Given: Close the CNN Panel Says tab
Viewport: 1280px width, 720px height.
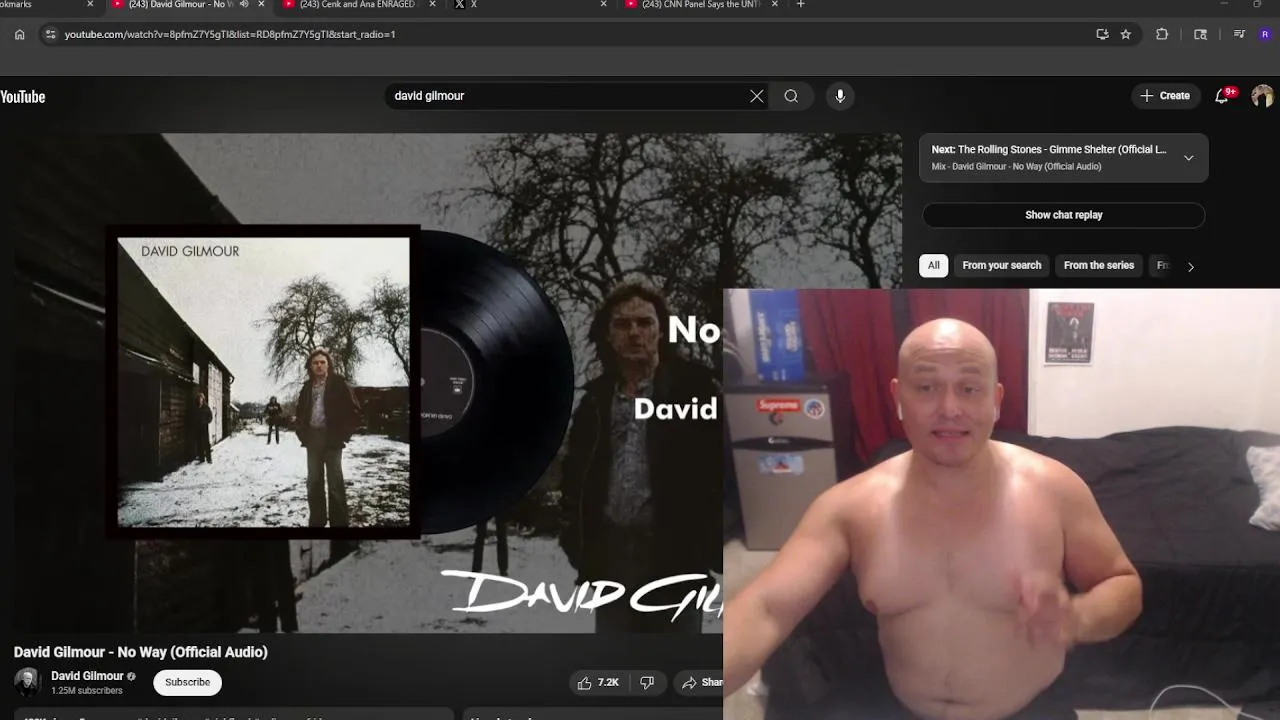Looking at the screenshot, I should (x=774, y=4).
